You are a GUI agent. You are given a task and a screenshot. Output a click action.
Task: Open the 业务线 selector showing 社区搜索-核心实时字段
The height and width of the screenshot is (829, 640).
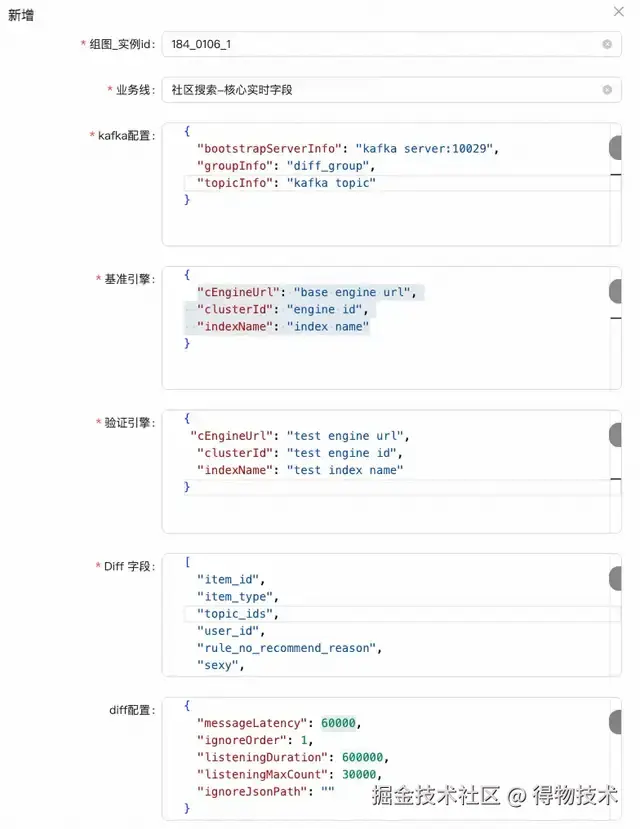pyautogui.click(x=380, y=89)
